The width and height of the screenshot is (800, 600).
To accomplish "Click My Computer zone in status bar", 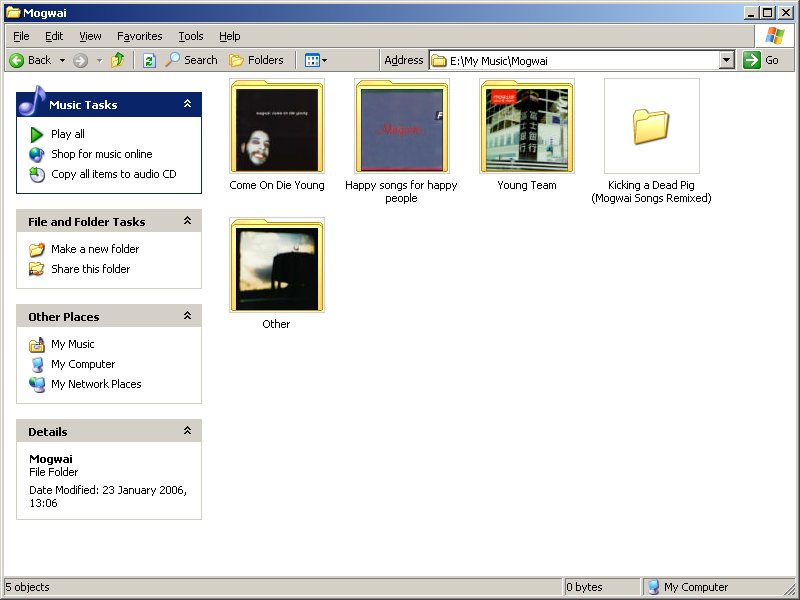I will pos(688,587).
